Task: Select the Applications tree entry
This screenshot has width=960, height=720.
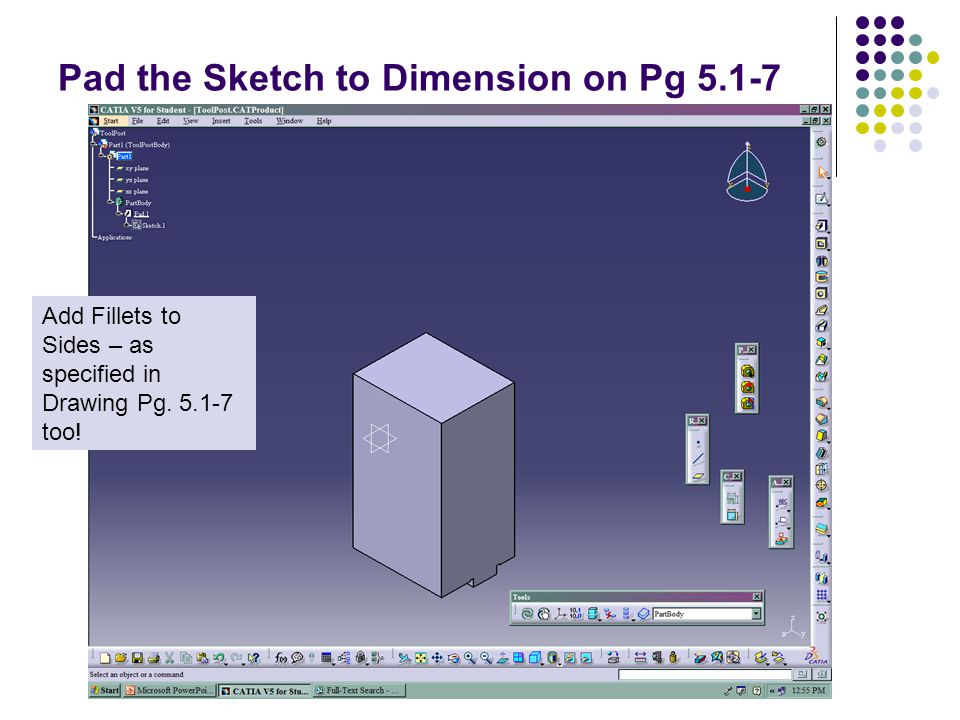Action: (114, 238)
